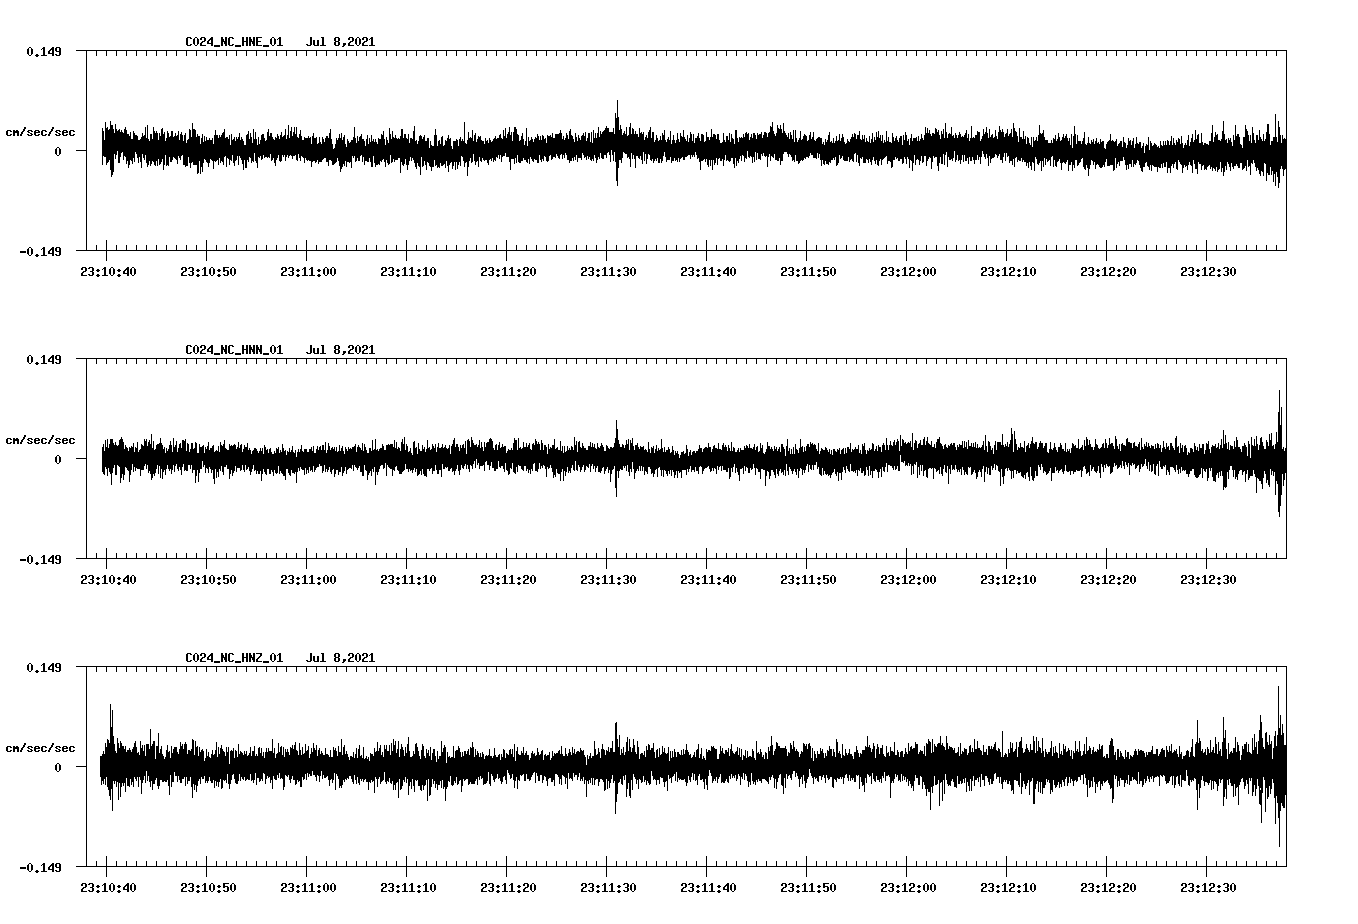Choose 23:10:50 time label under HNZ plot
1358x924 pixels.
click(208, 888)
